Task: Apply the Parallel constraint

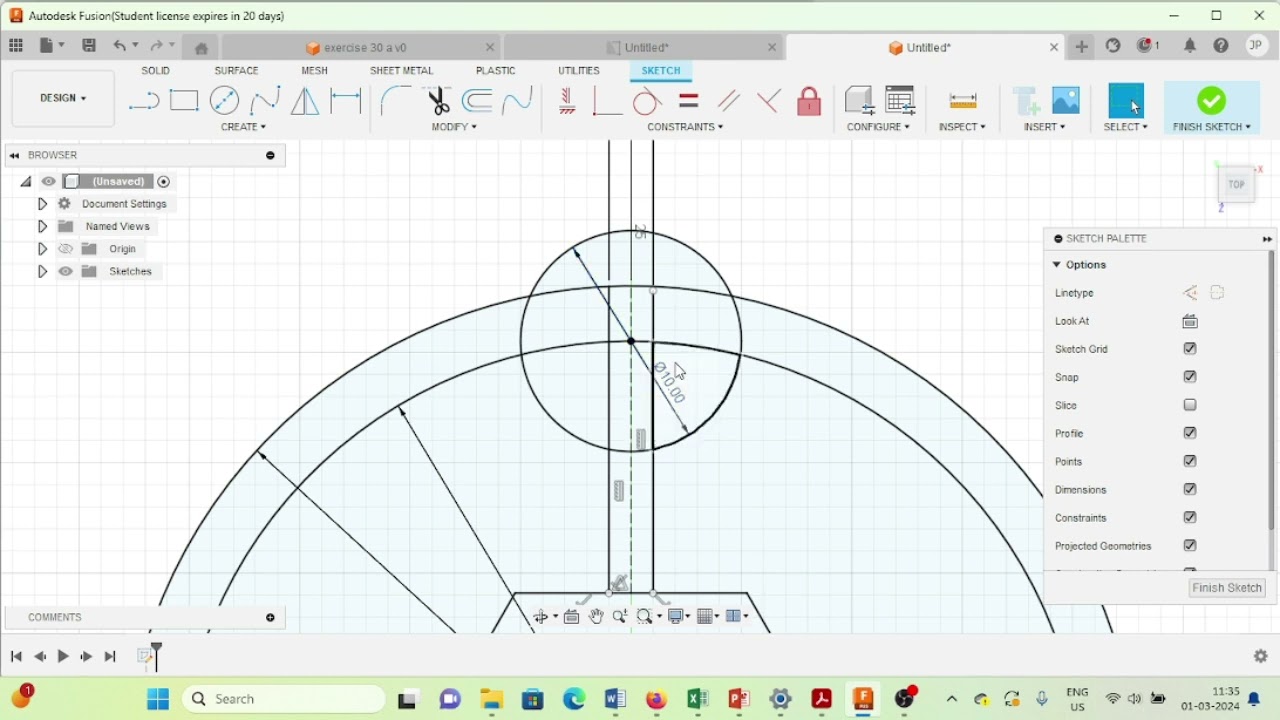Action: (729, 101)
